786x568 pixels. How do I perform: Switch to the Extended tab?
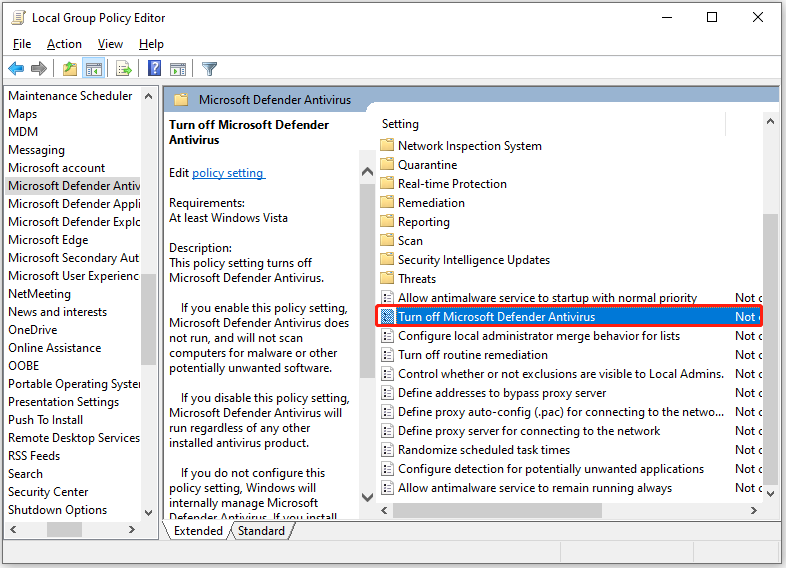(x=198, y=531)
